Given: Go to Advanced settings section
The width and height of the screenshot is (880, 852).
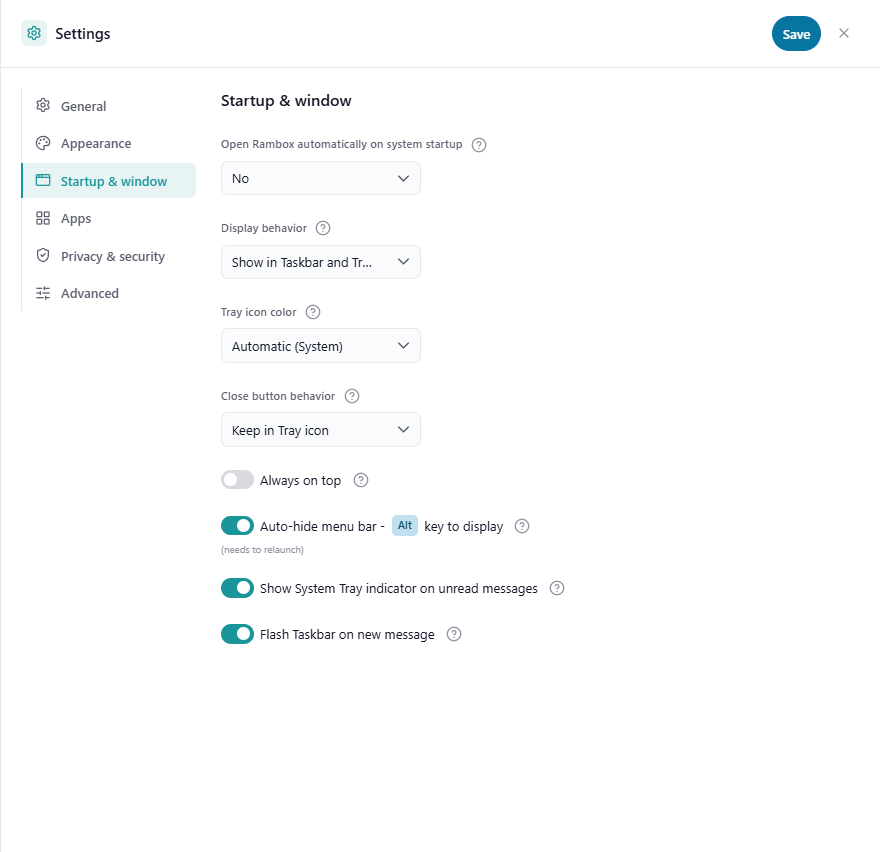Looking at the screenshot, I should [x=109, y=293].
